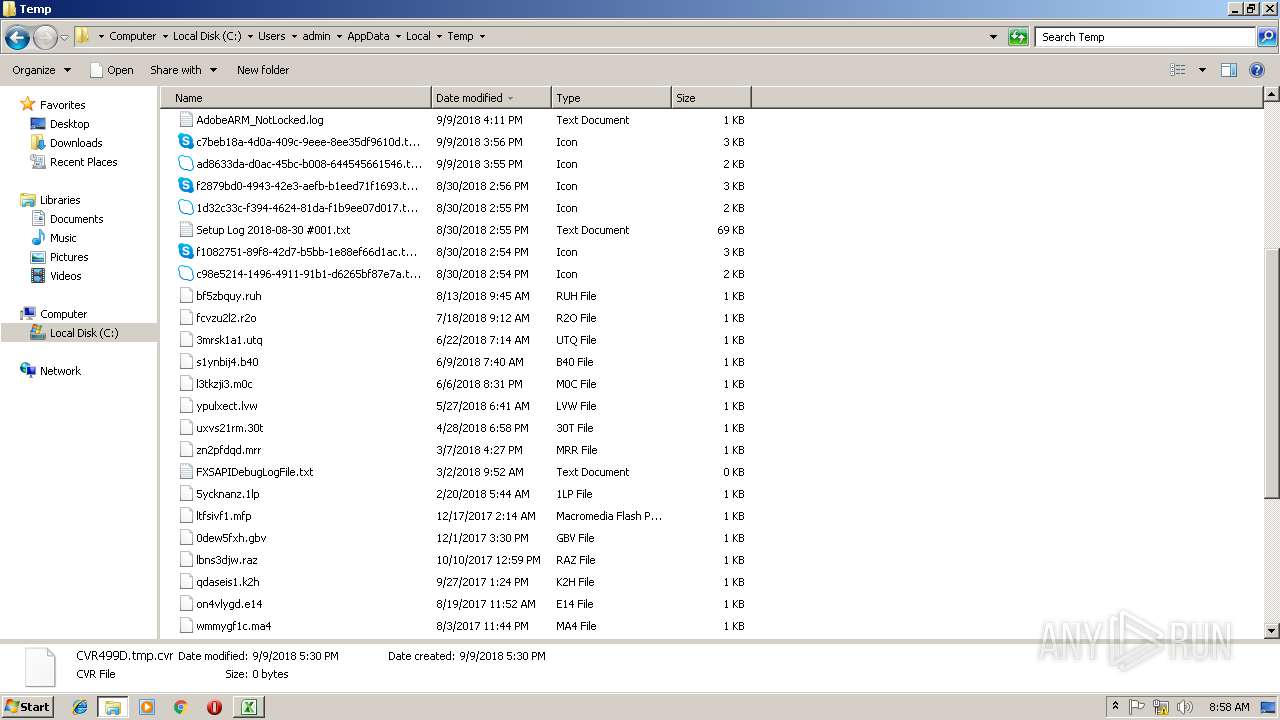Open Desktop in Favorites
The height and width of the screenshot is (720, 1280).
(69, 124)
